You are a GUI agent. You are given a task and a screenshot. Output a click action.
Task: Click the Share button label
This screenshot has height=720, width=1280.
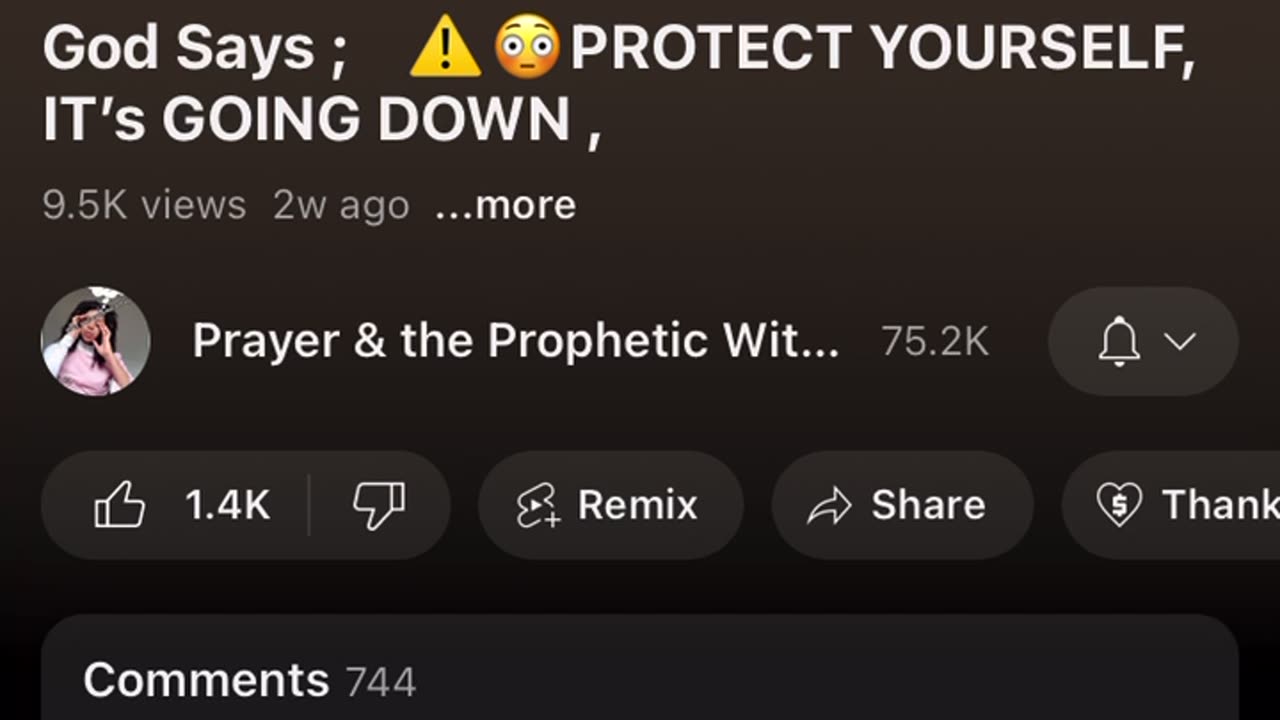tap(928, 505)
